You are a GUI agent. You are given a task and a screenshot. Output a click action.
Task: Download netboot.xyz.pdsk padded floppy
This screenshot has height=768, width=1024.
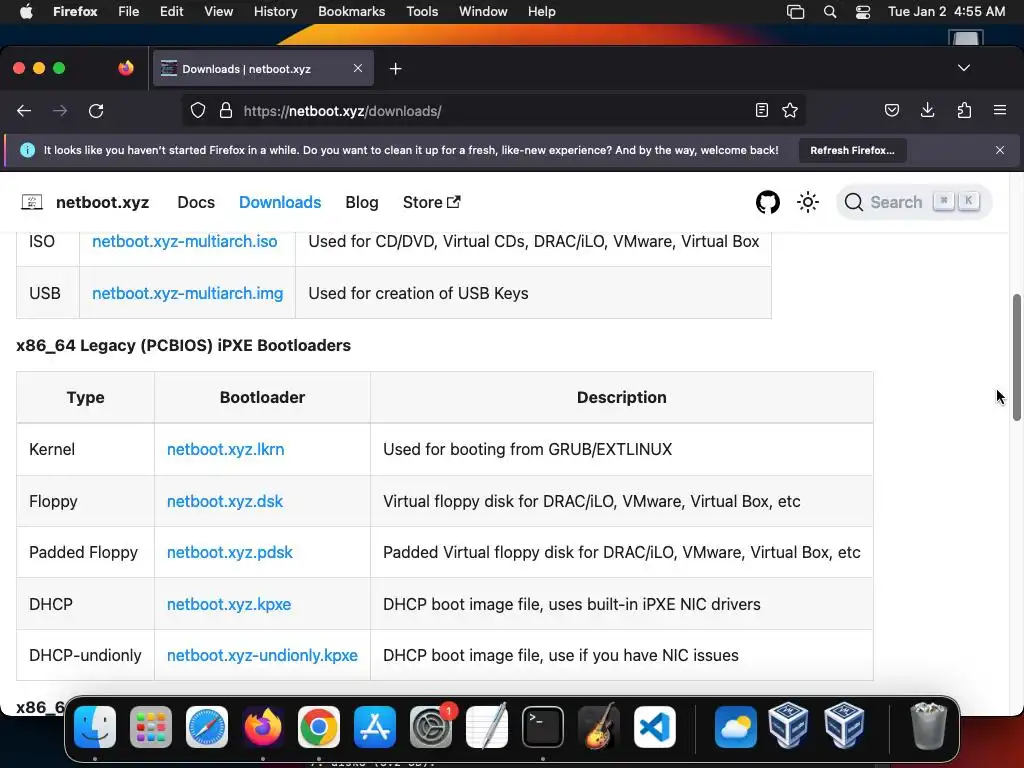click(230, 552)
